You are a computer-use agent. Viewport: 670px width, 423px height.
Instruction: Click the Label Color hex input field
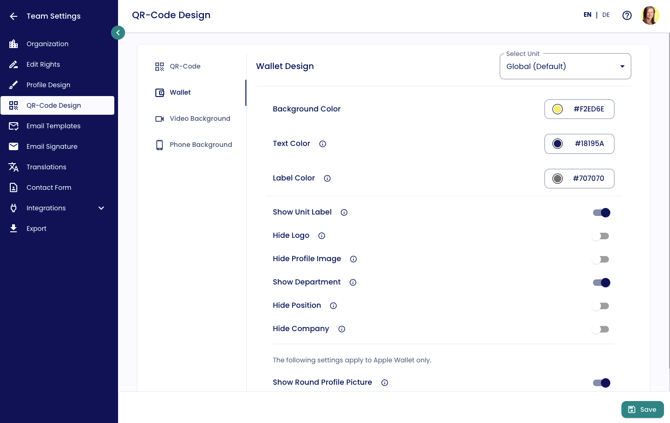click(x=589, y=179)
